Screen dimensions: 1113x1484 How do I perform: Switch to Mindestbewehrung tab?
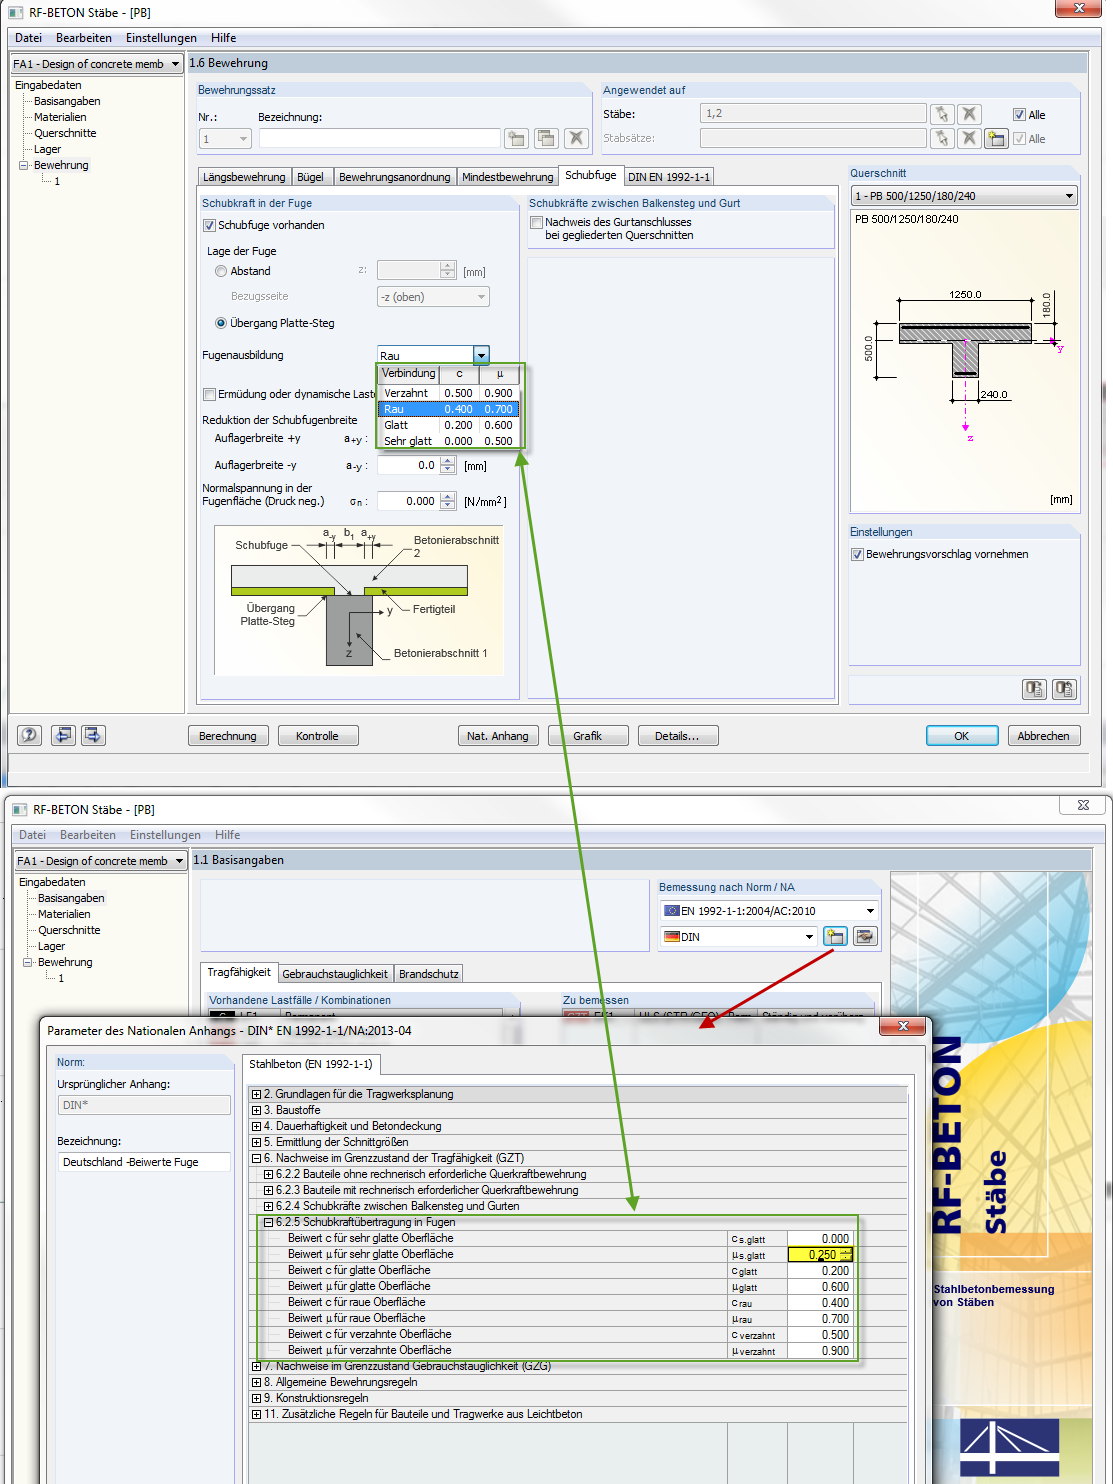click(507, 177)
